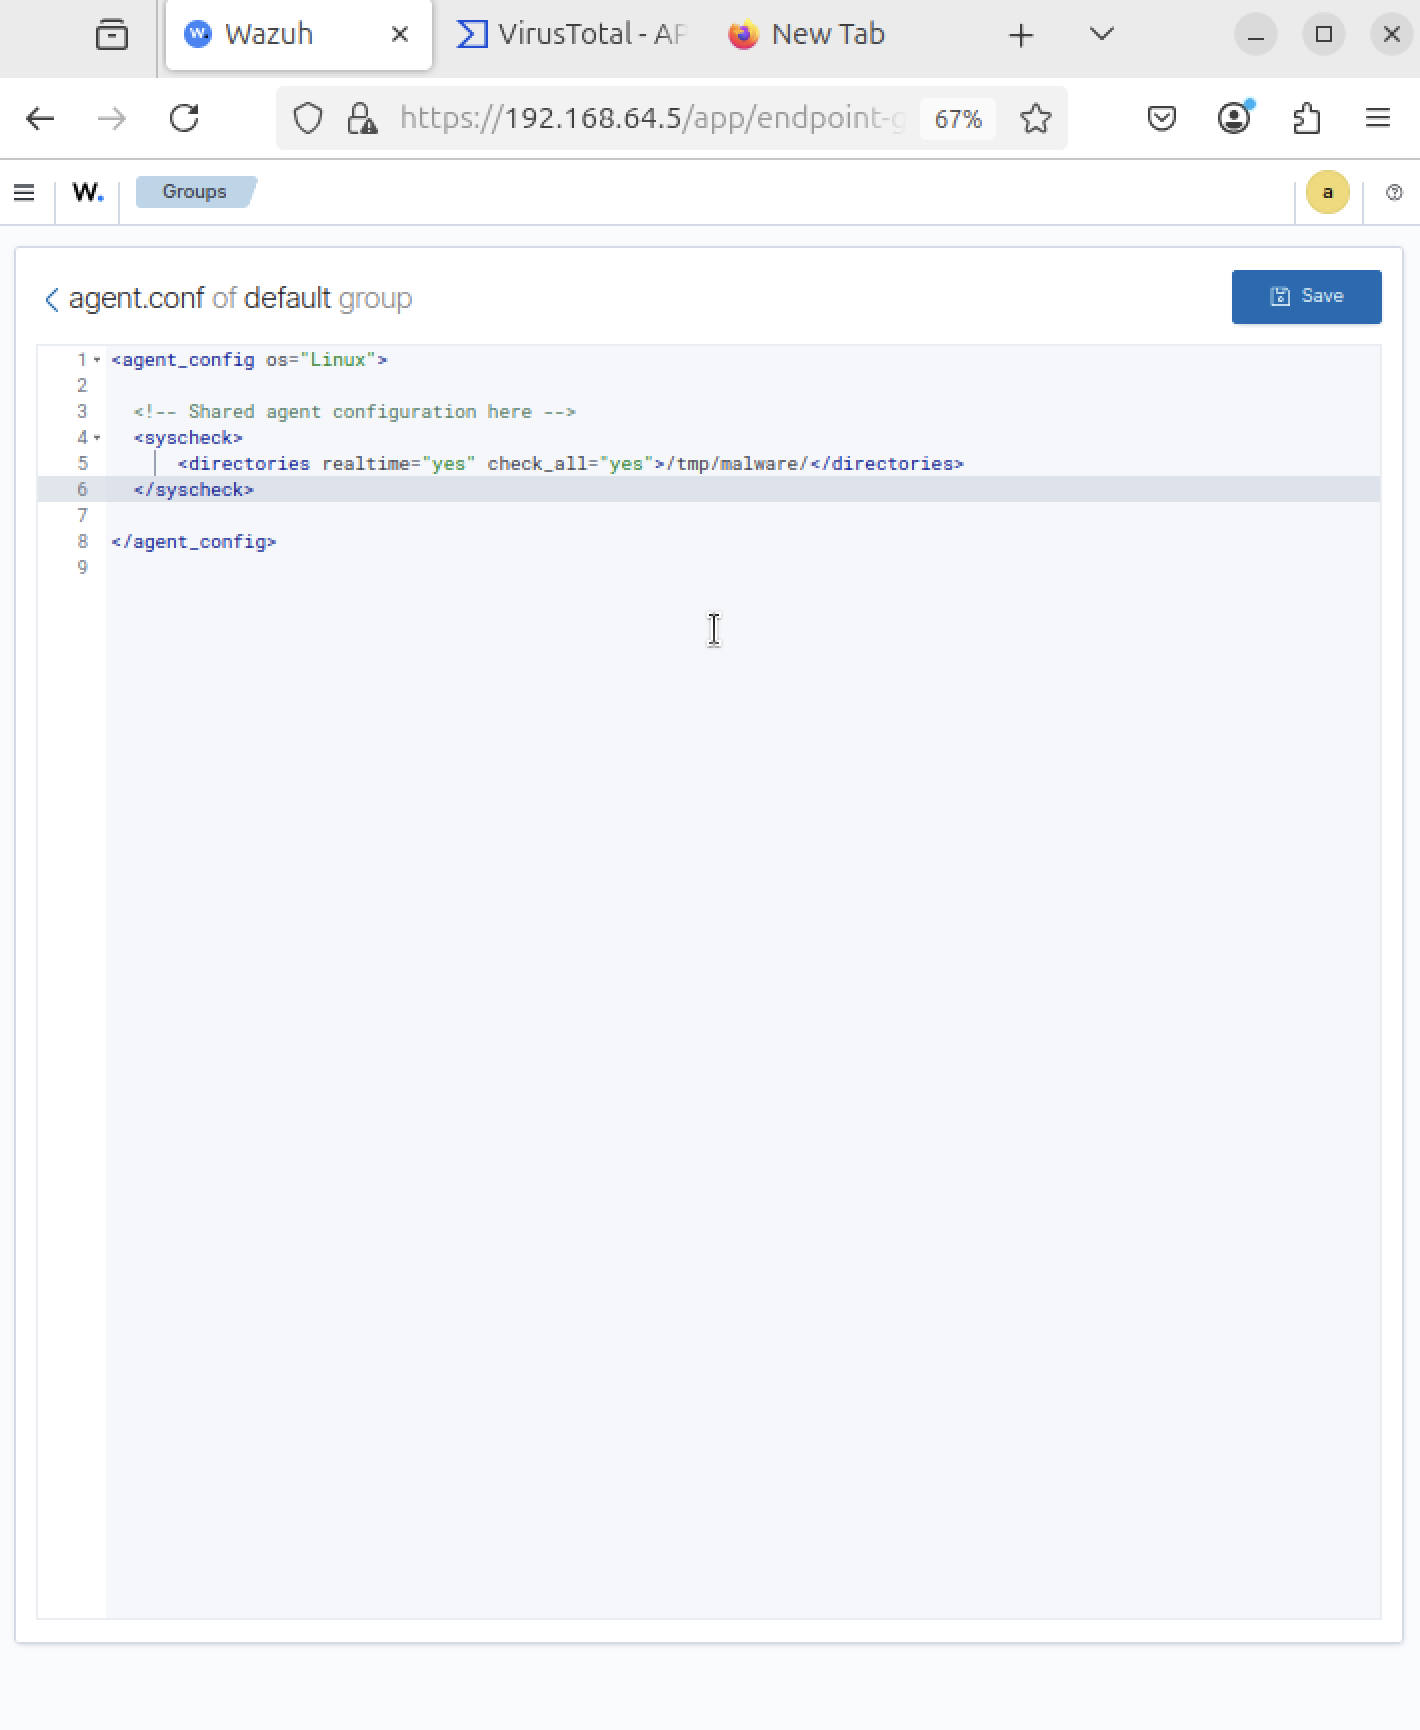The height and width of the screenshot is (1730, 1420).
Task: Focus the browser address bar
Action: pos(650,119)
